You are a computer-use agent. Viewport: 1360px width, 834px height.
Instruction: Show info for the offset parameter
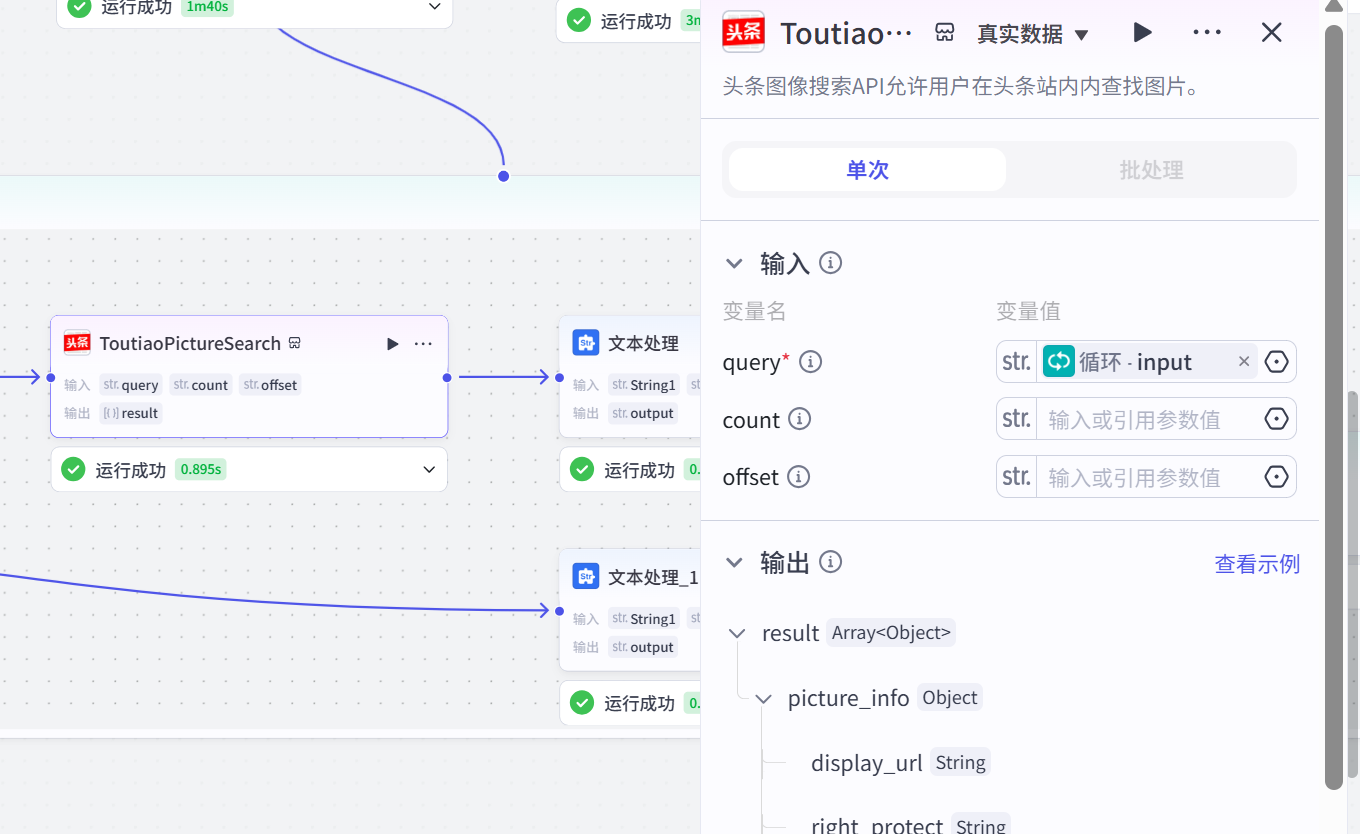(x=798, y=477)
